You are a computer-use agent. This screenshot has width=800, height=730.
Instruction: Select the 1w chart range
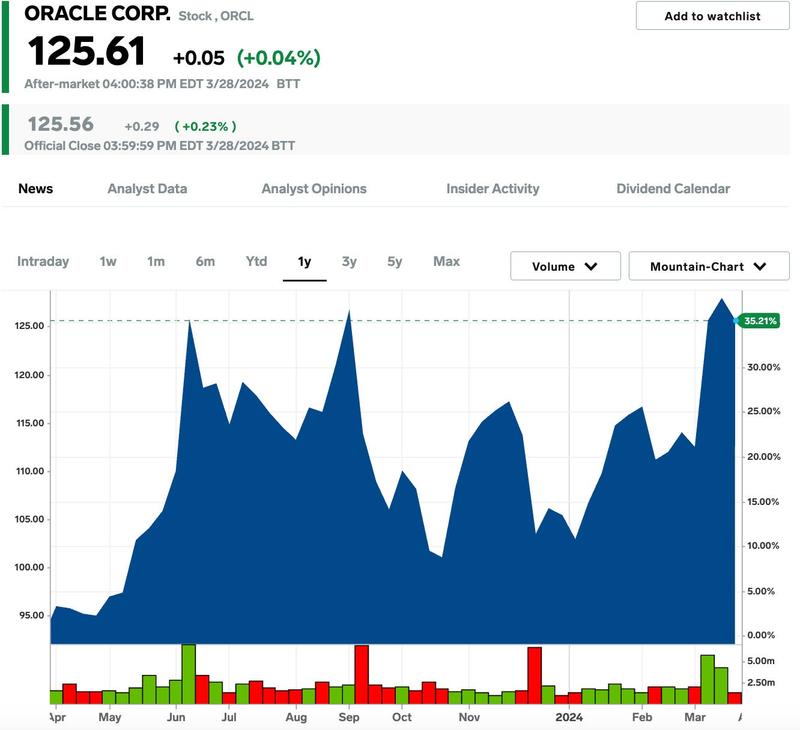click(108, 261)
